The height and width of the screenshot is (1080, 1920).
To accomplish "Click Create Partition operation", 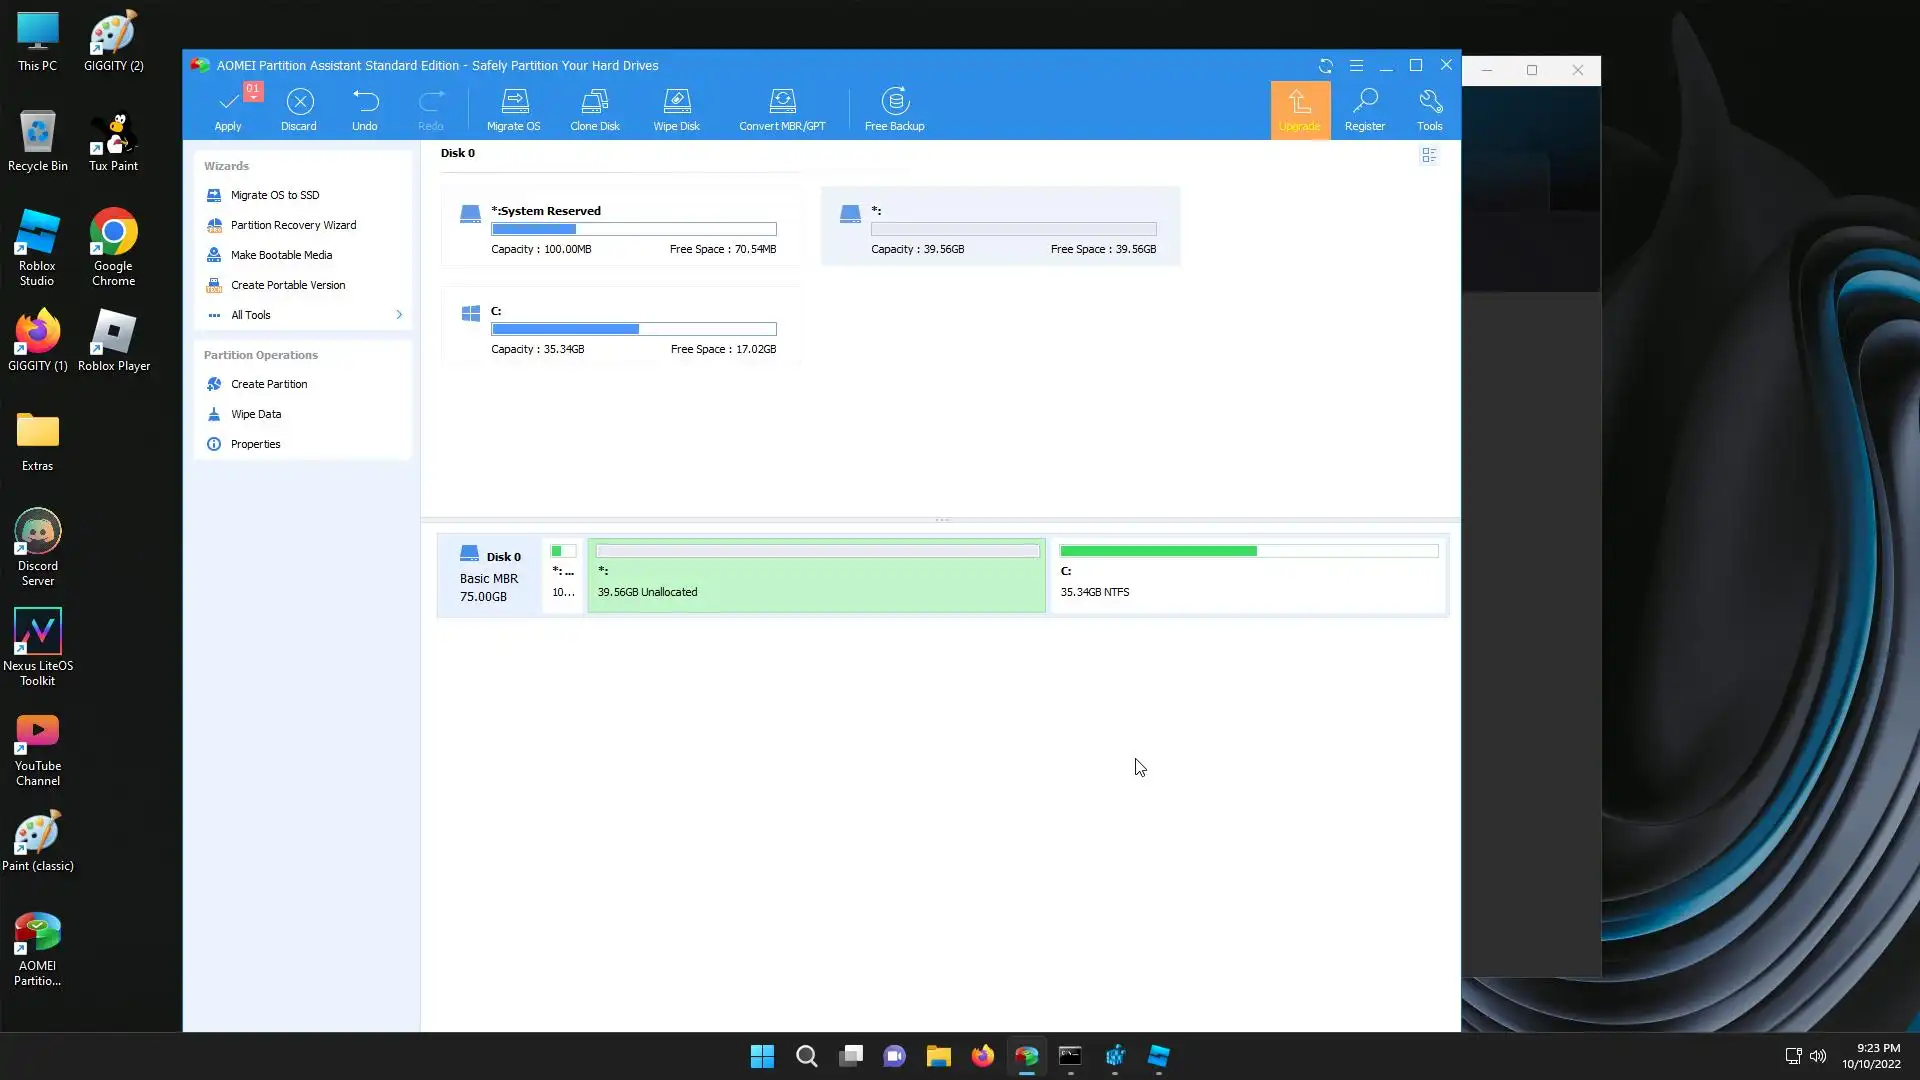I will [x=269, y=384].
